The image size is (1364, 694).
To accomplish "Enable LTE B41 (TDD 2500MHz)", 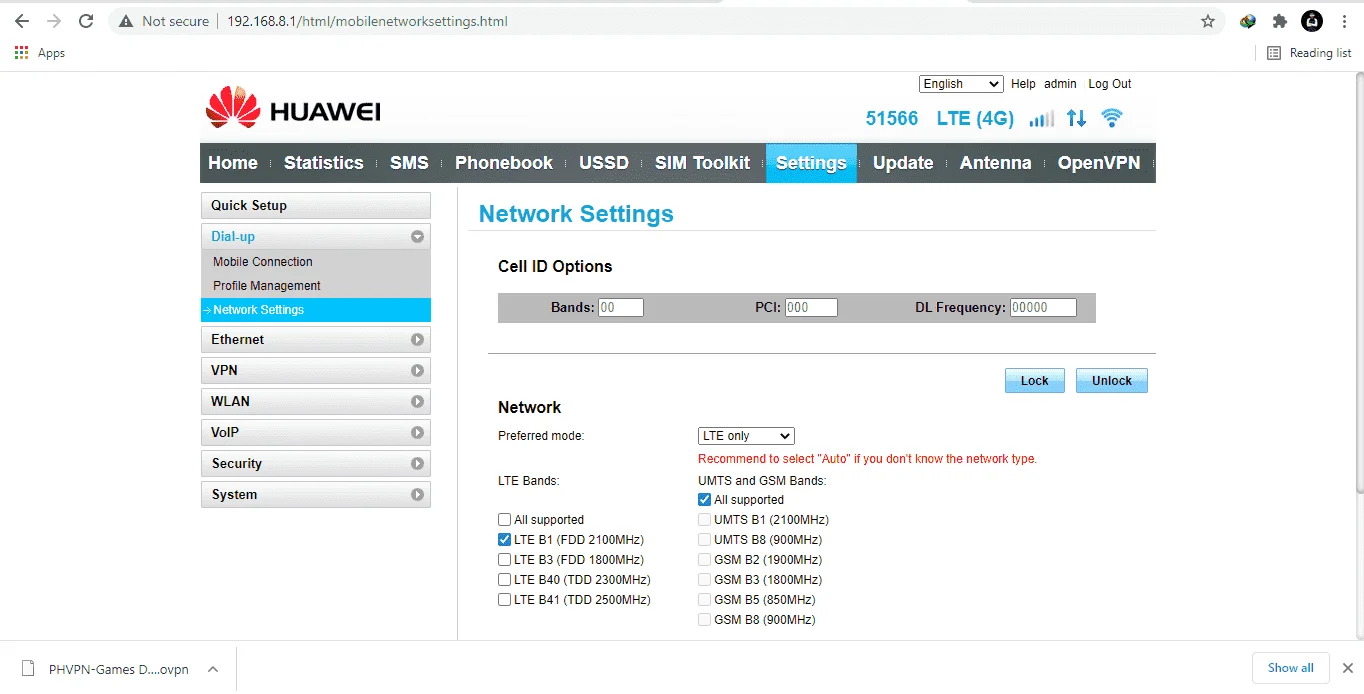I will coord(505,600).
